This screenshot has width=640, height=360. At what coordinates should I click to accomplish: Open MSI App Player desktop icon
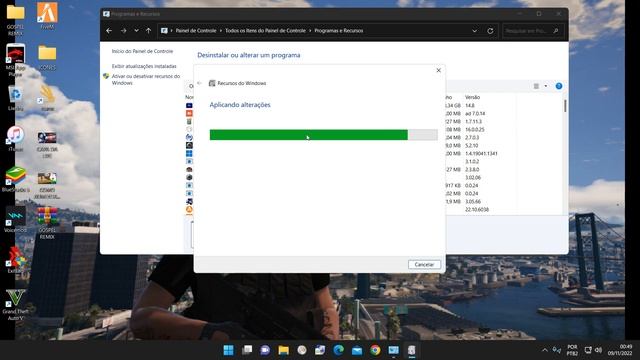16,60
